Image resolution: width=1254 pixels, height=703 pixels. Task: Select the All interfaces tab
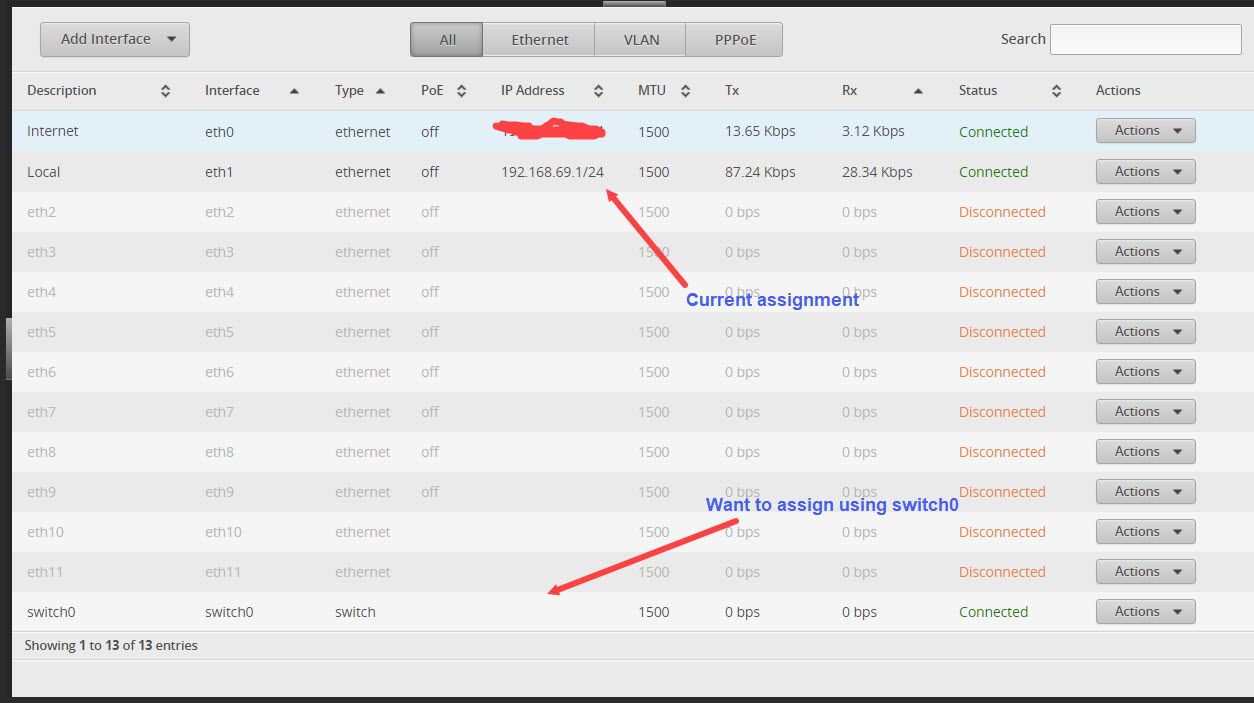coord(447,40)
